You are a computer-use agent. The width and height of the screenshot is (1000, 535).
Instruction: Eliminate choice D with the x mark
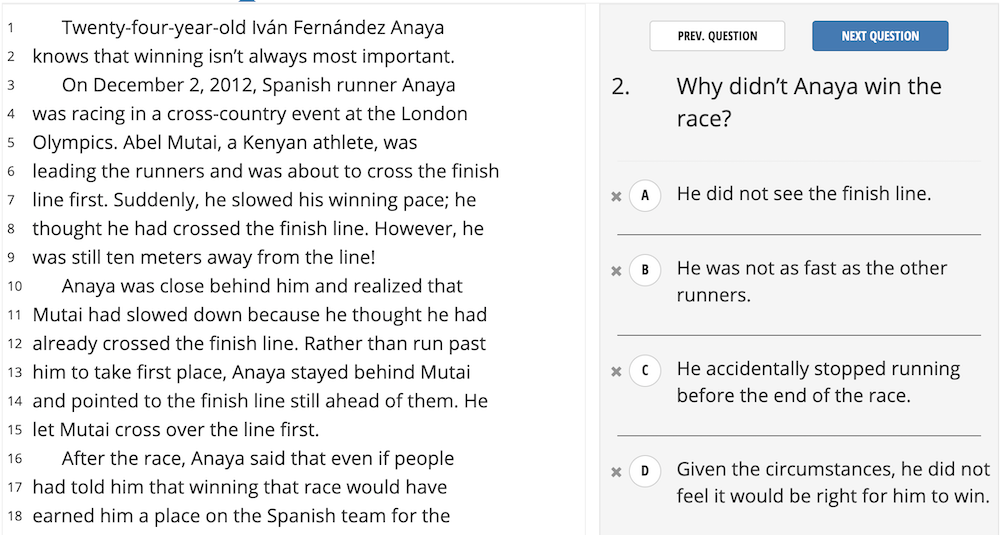tap(616, 473)
